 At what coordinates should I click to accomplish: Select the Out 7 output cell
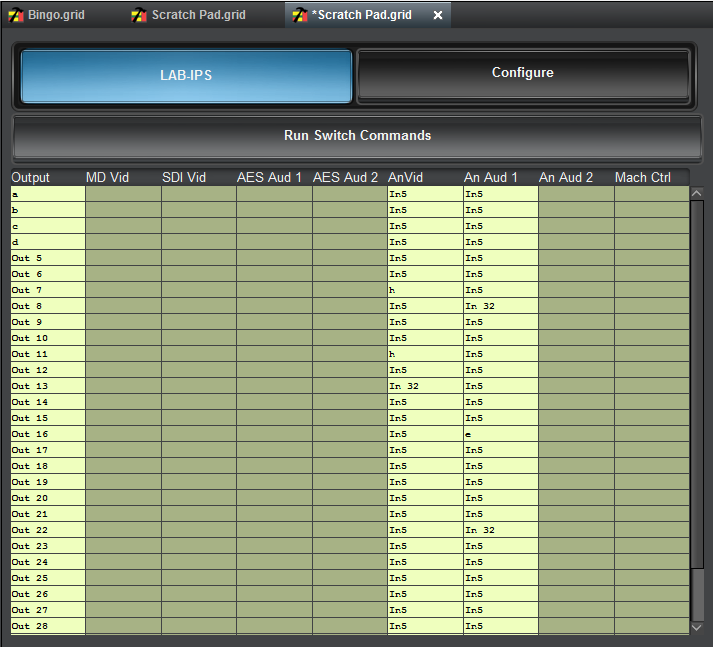point(48,290)
